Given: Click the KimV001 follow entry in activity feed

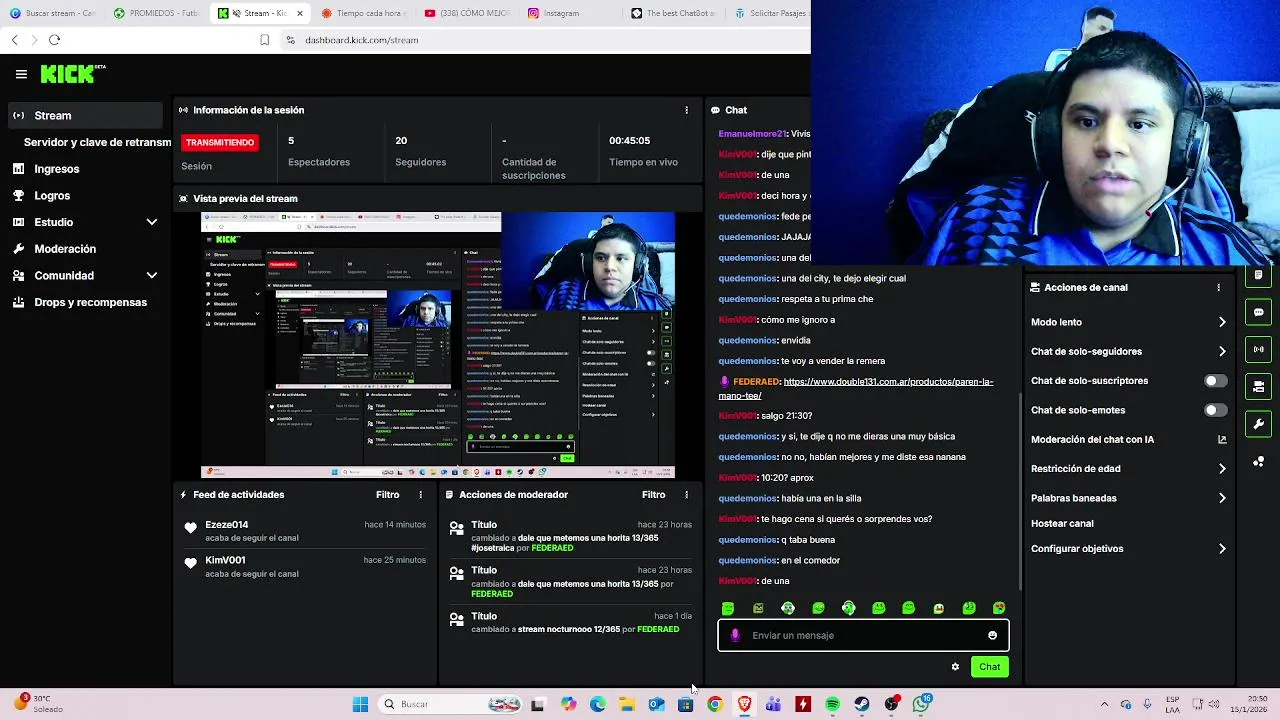Looking at the screenshot, I should coord(306,567).
